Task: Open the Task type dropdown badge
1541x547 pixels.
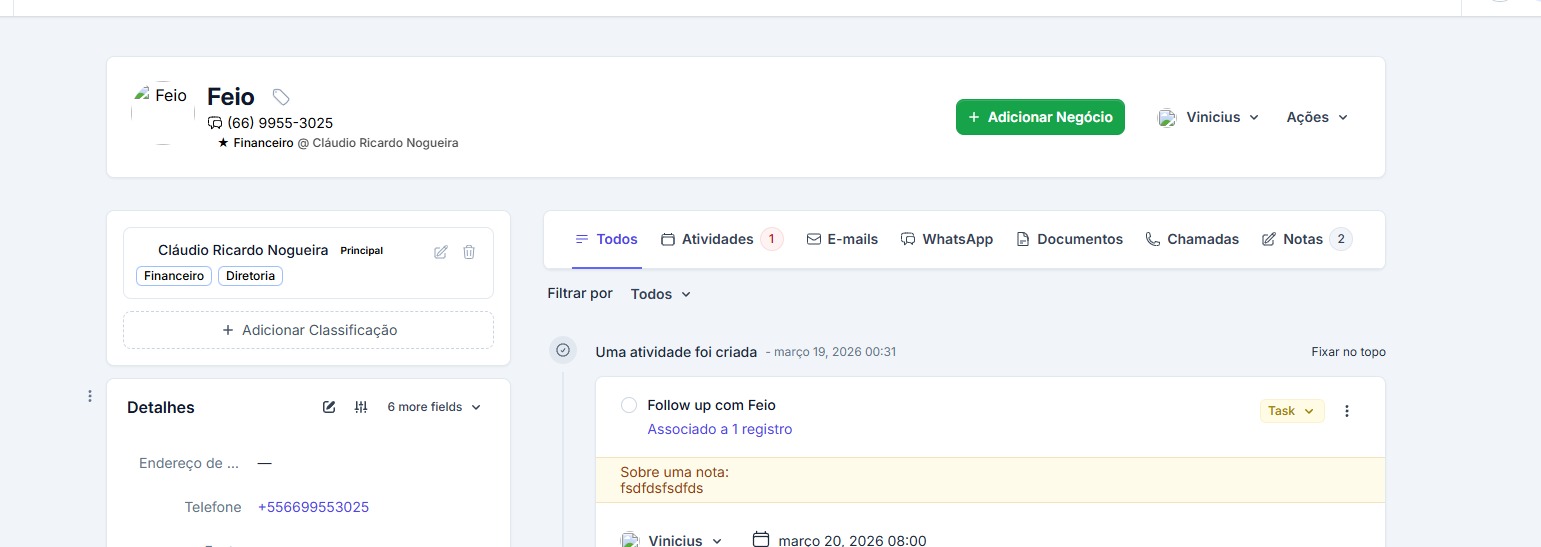Action: tap(1291, 411)
